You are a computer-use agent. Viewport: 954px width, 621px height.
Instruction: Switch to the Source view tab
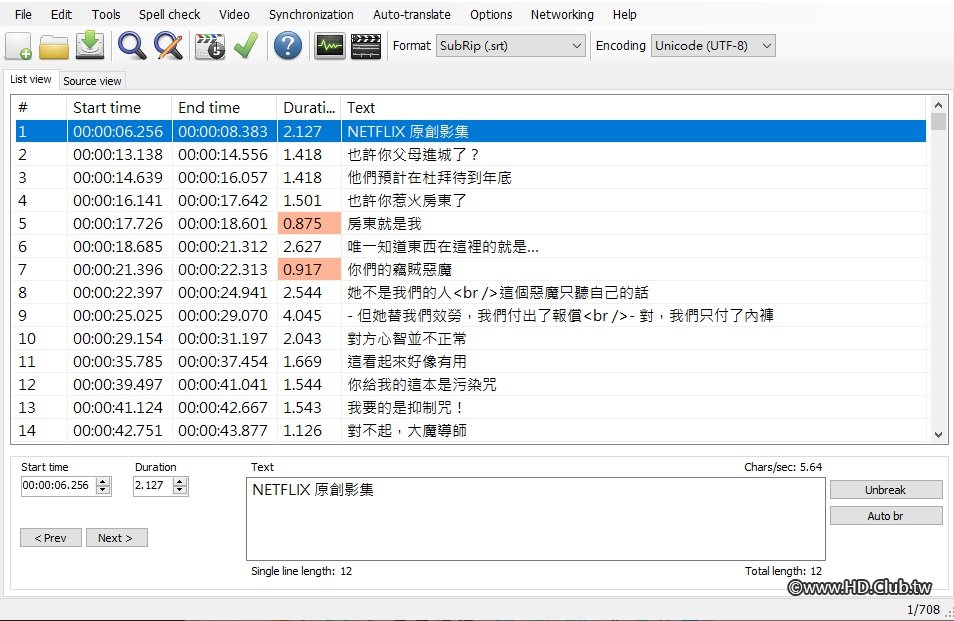[x=92, y=81]
